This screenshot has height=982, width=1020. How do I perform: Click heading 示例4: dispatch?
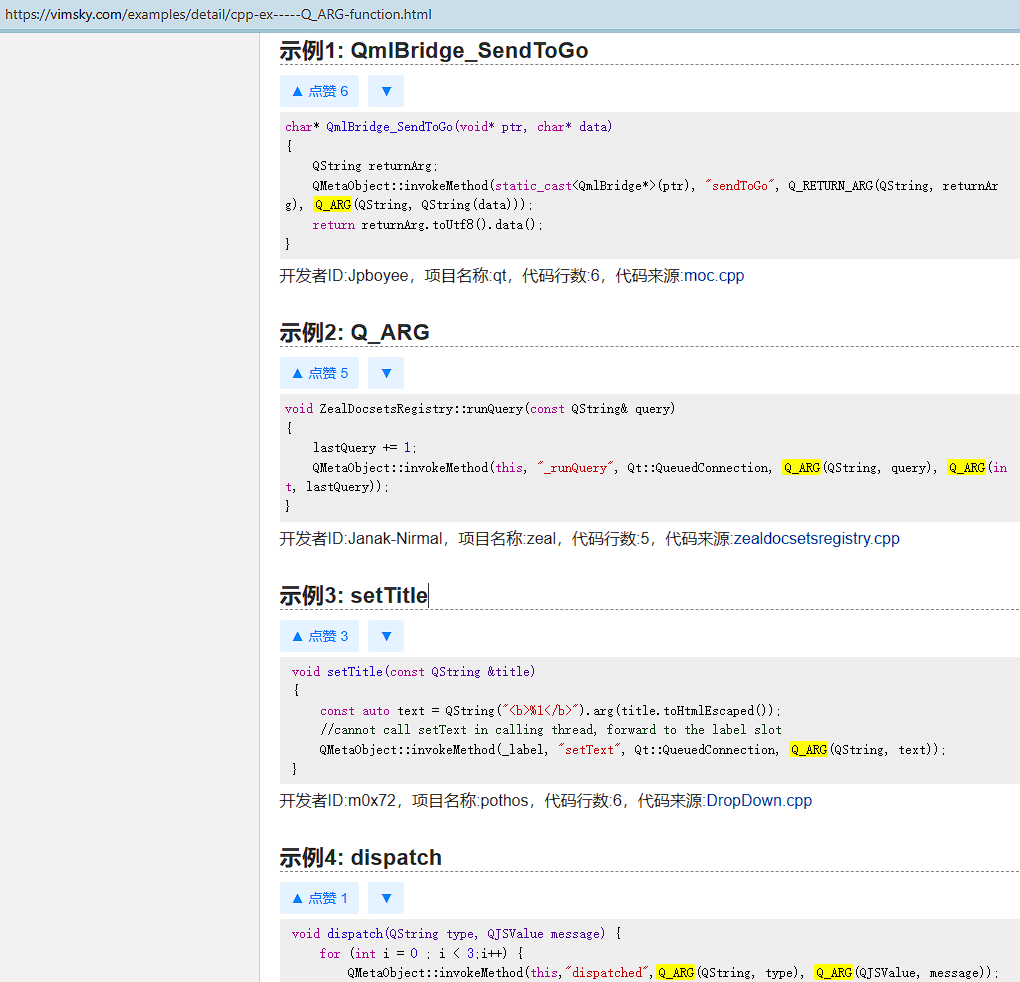(360, 857)
